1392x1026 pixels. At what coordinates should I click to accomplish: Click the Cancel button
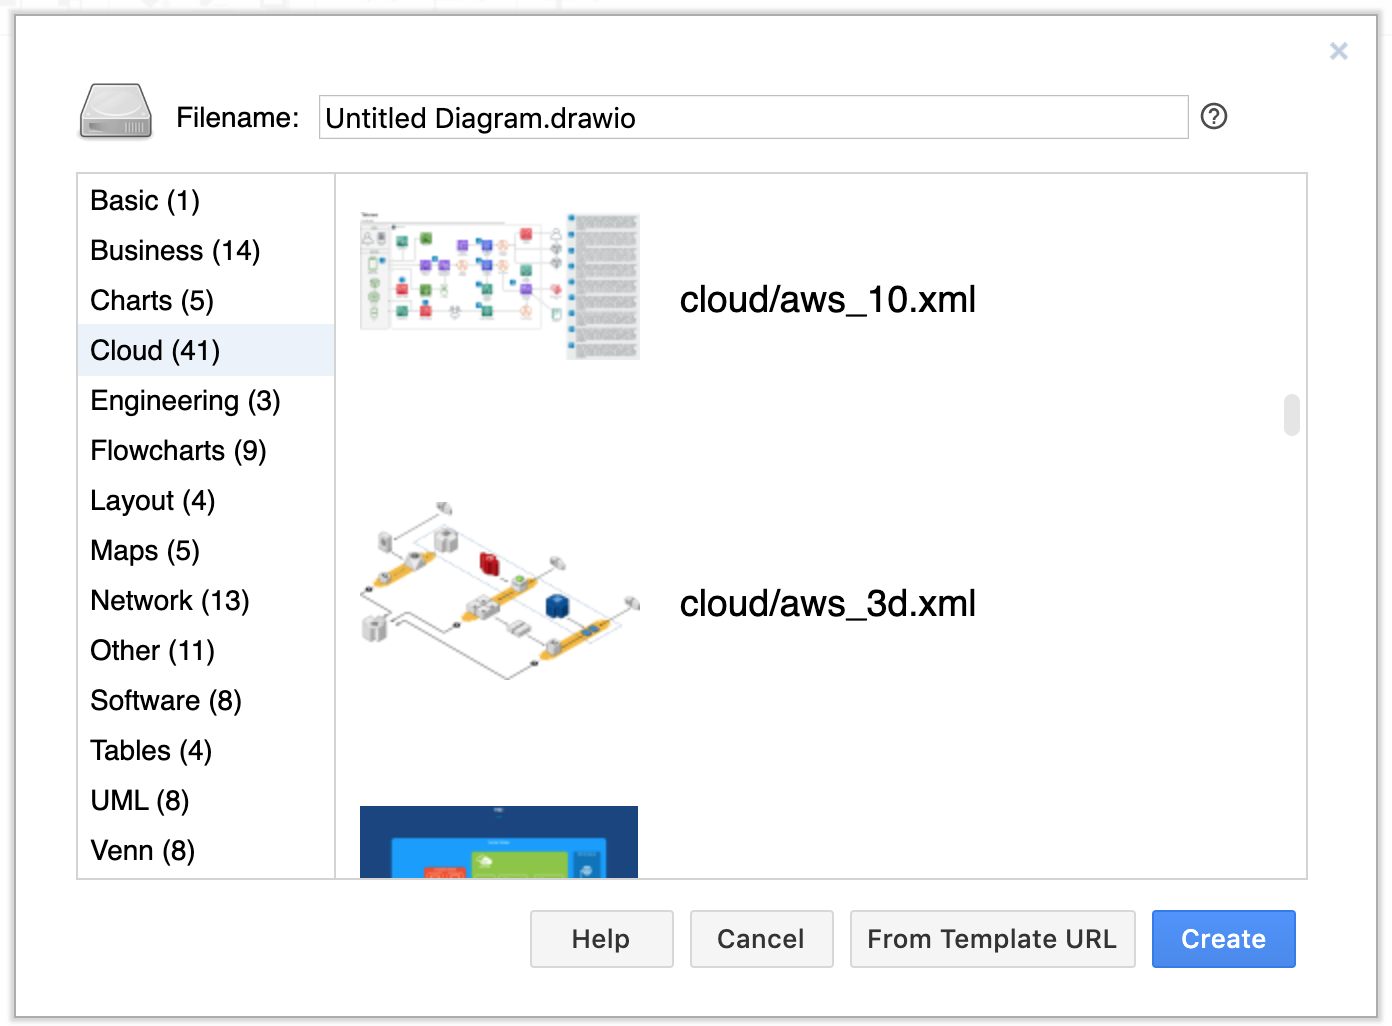coord(761,939)
